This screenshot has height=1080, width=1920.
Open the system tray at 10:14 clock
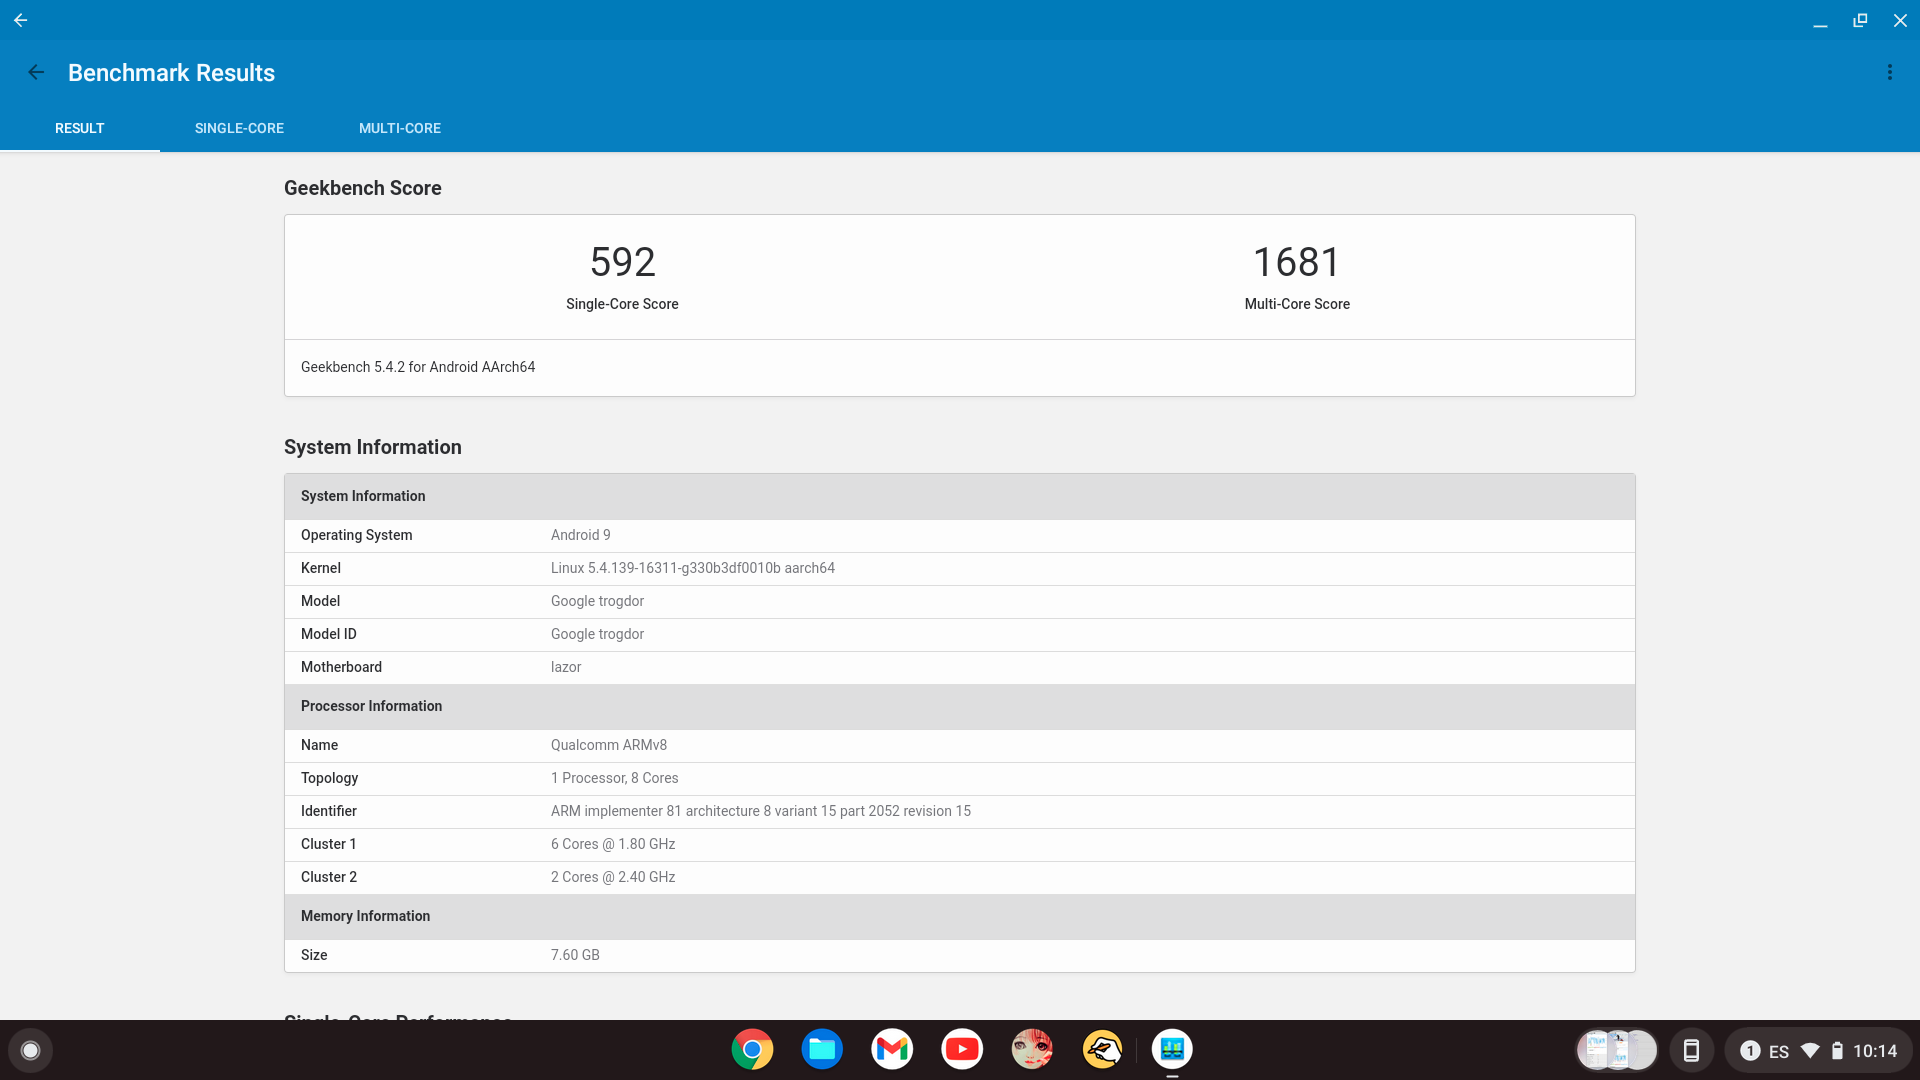click(x=1875, y=1051)
